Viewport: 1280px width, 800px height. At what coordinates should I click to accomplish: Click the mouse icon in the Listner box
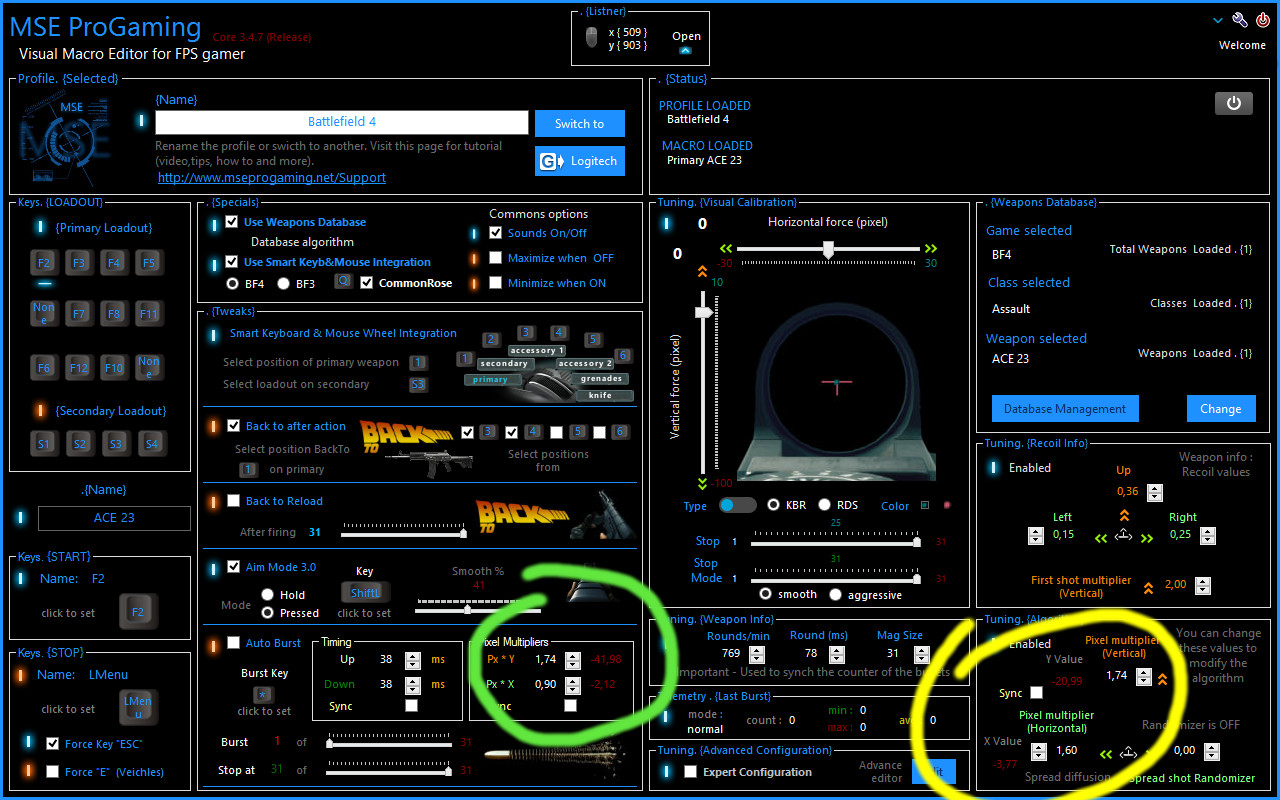click(x=592, y=38)
